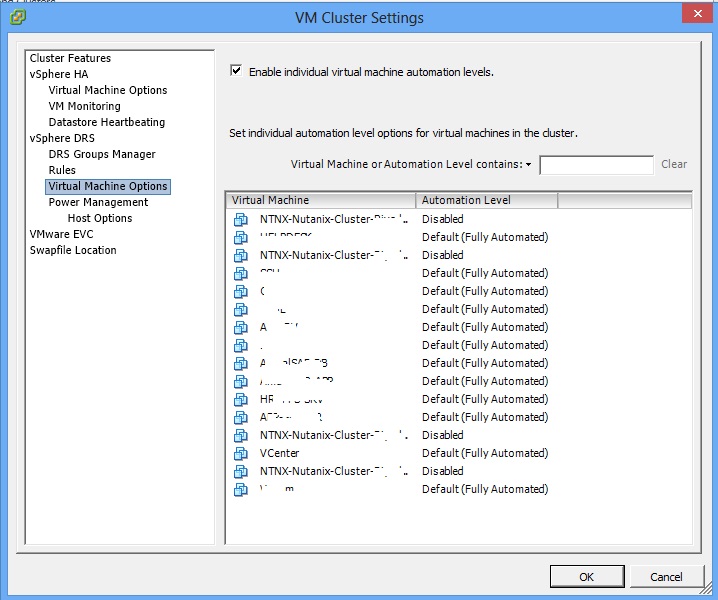Viewport: 718px width, 600px height.
Task: Click the topmost NTNX-Nutanix-Cluster VM icon
Action: click(x=240, y=220)
